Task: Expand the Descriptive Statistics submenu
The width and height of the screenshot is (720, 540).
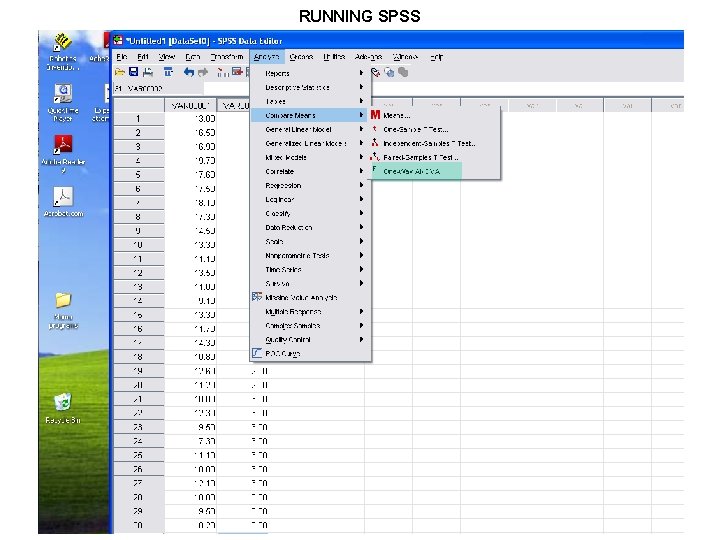Action: pyautogui.click(x=310, y=87)
